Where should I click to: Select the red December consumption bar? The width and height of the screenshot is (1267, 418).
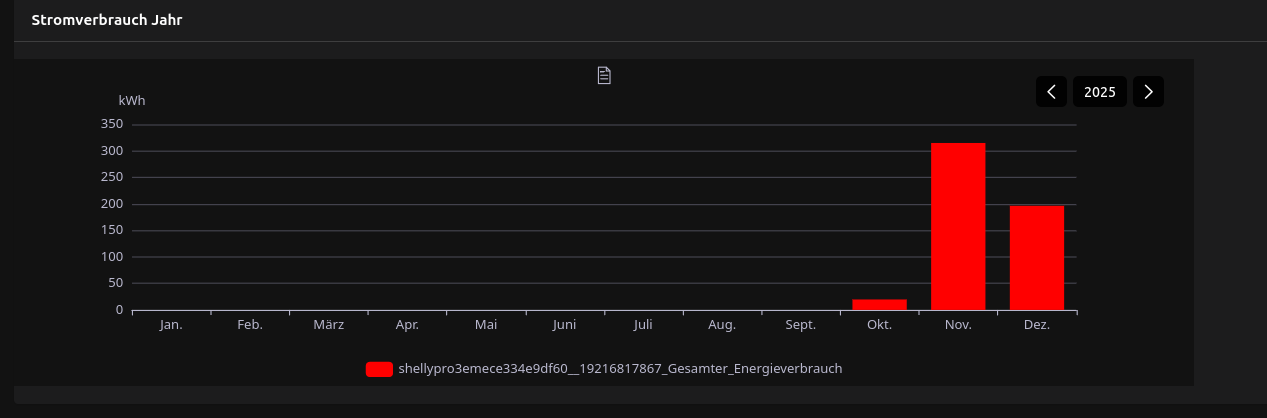pos(1037,257)
